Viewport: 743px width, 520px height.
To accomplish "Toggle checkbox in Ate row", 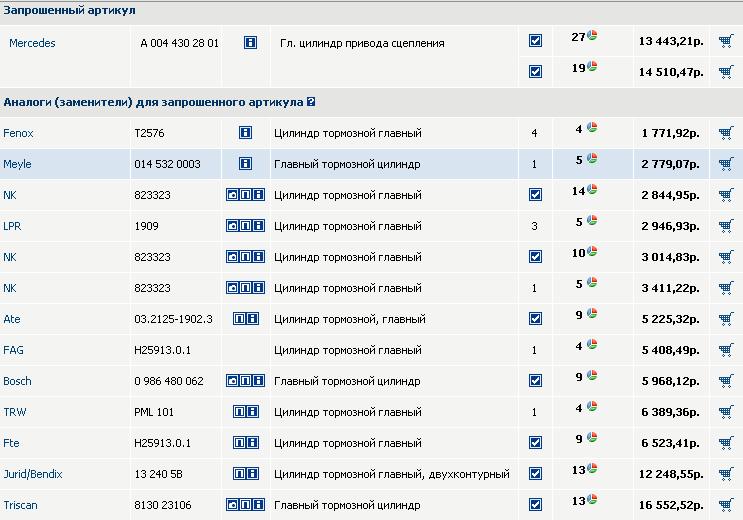I will (x=535, y=319).
